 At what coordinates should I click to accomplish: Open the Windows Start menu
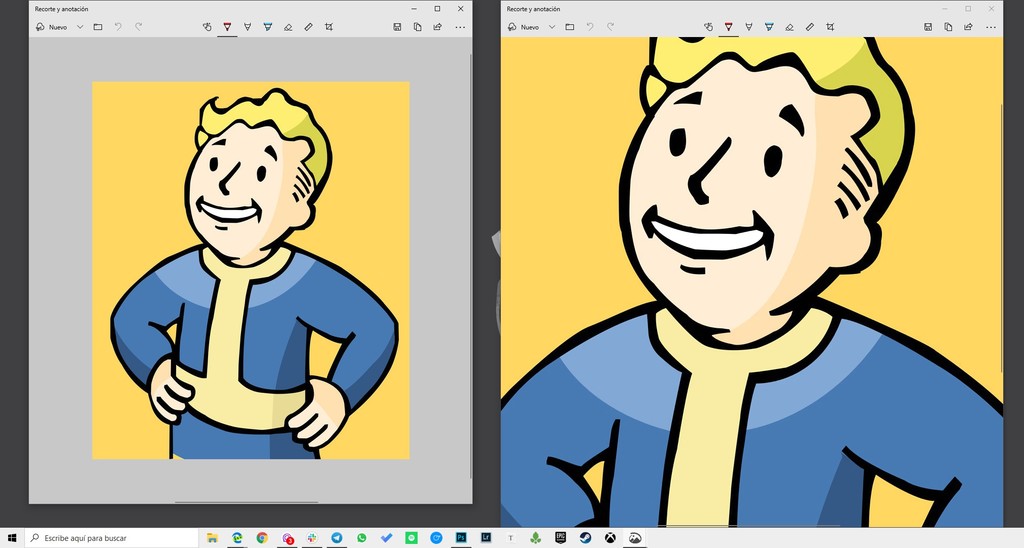tap(12, 538)
